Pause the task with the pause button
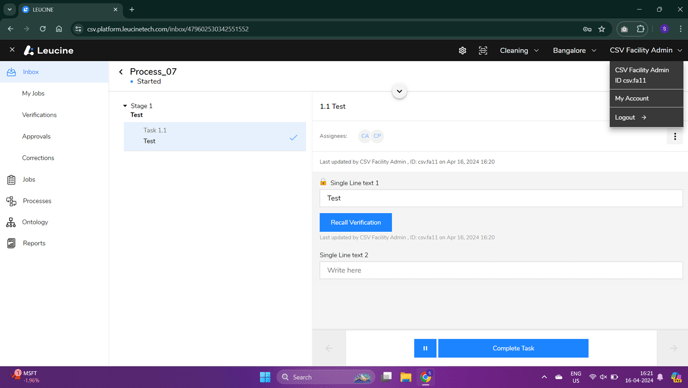 425,348
